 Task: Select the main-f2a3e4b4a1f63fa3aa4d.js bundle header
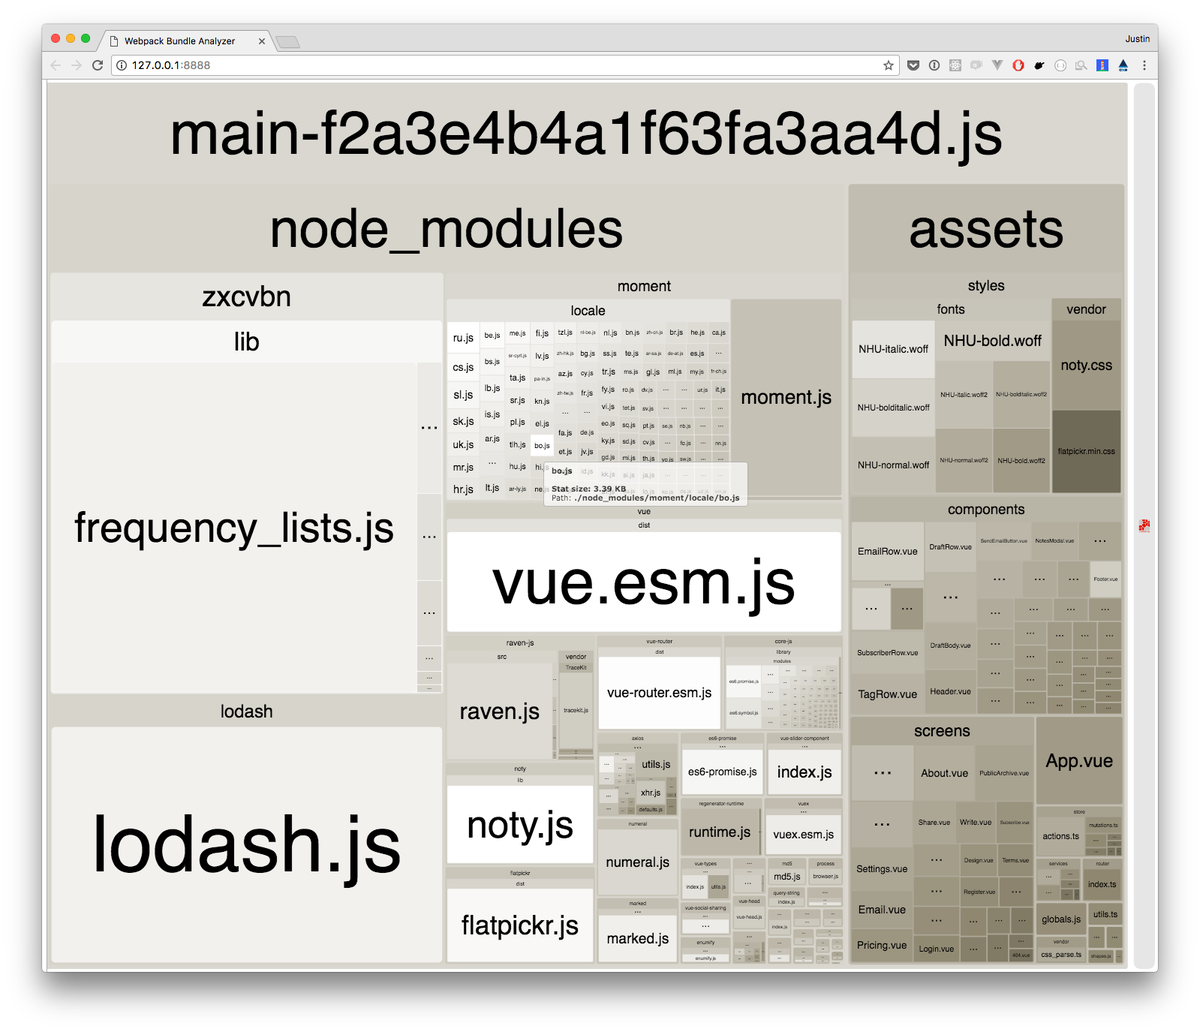(x=586, y=134)
